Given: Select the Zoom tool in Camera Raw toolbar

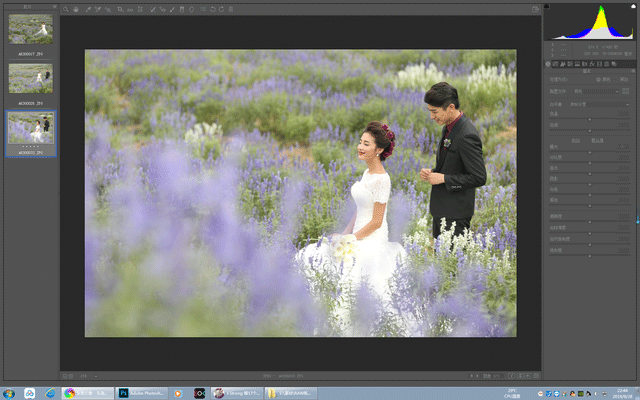Looking at the screenshot, I should [x=66, y=9].
